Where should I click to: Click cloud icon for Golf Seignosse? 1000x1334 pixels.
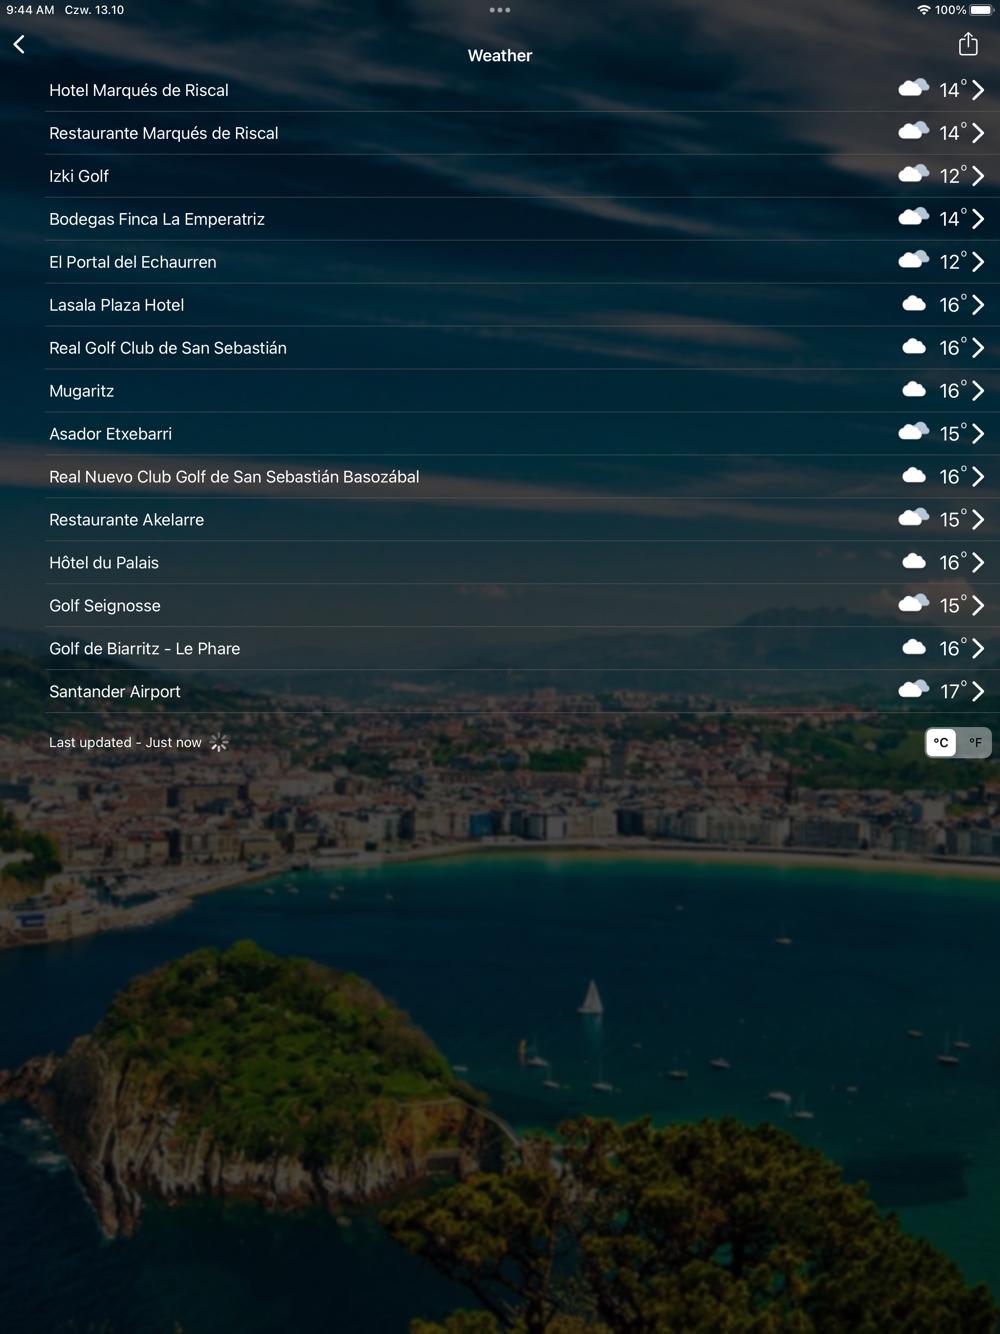914,604
